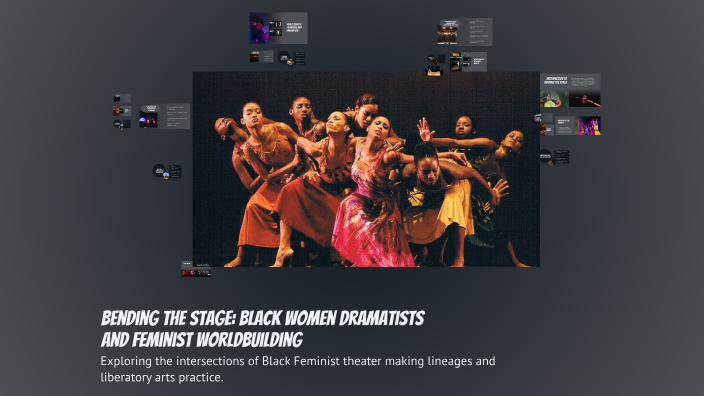Open the slide with the green-tinted photo collage

(468, 62)
